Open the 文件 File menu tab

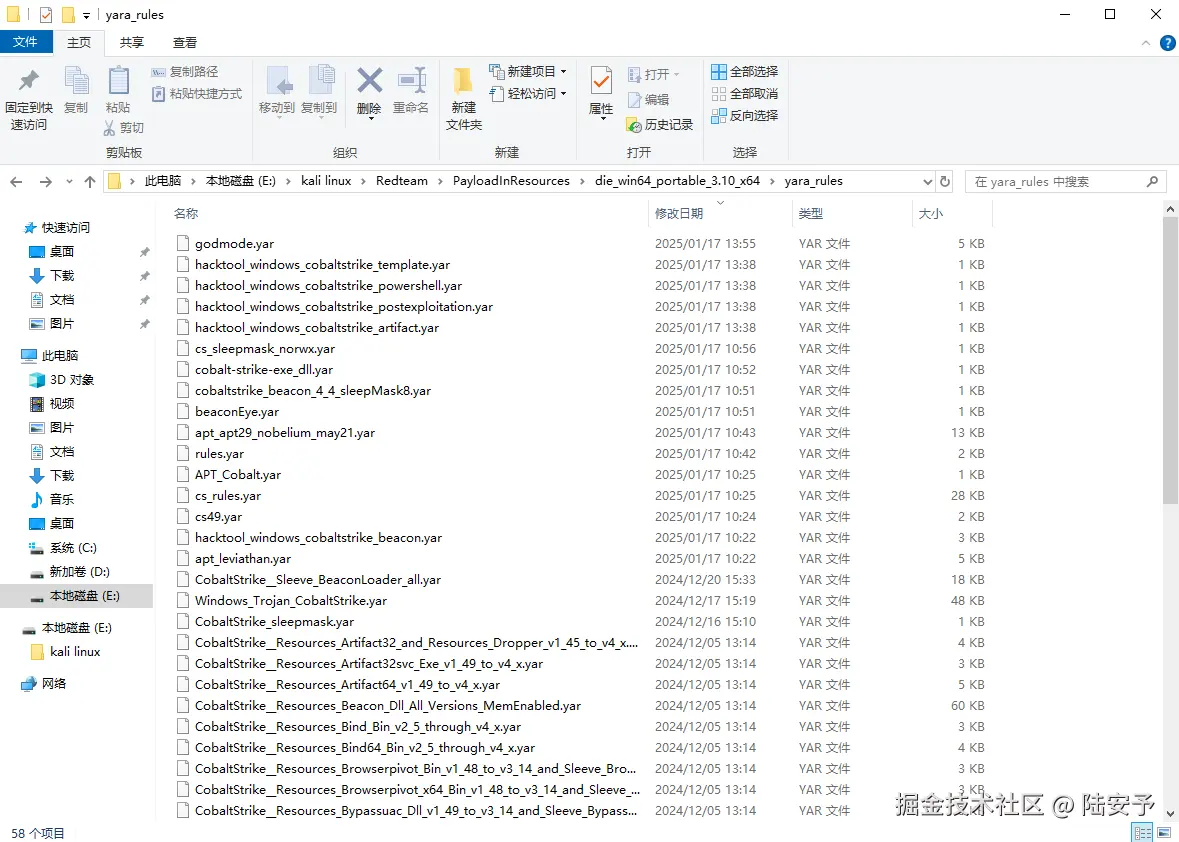[x=26, y=42]
